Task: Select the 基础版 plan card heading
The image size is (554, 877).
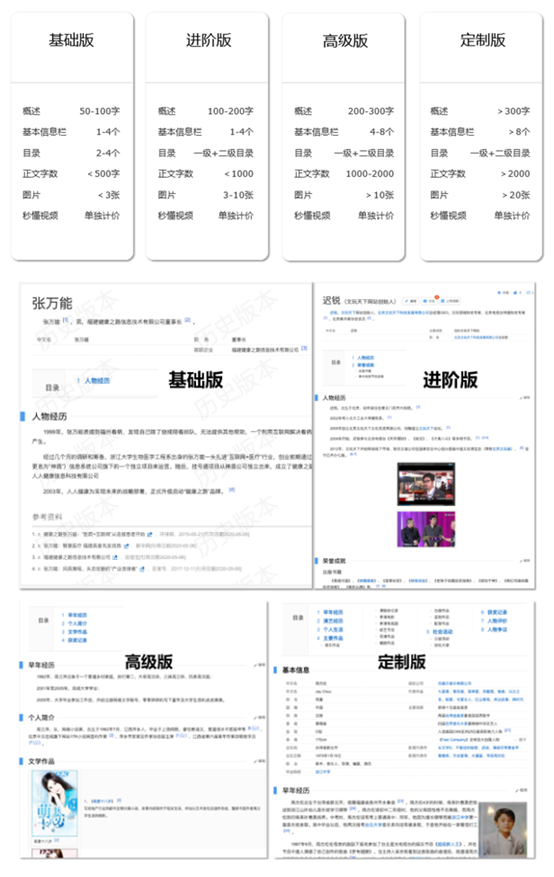Action: tap(72, 40)
